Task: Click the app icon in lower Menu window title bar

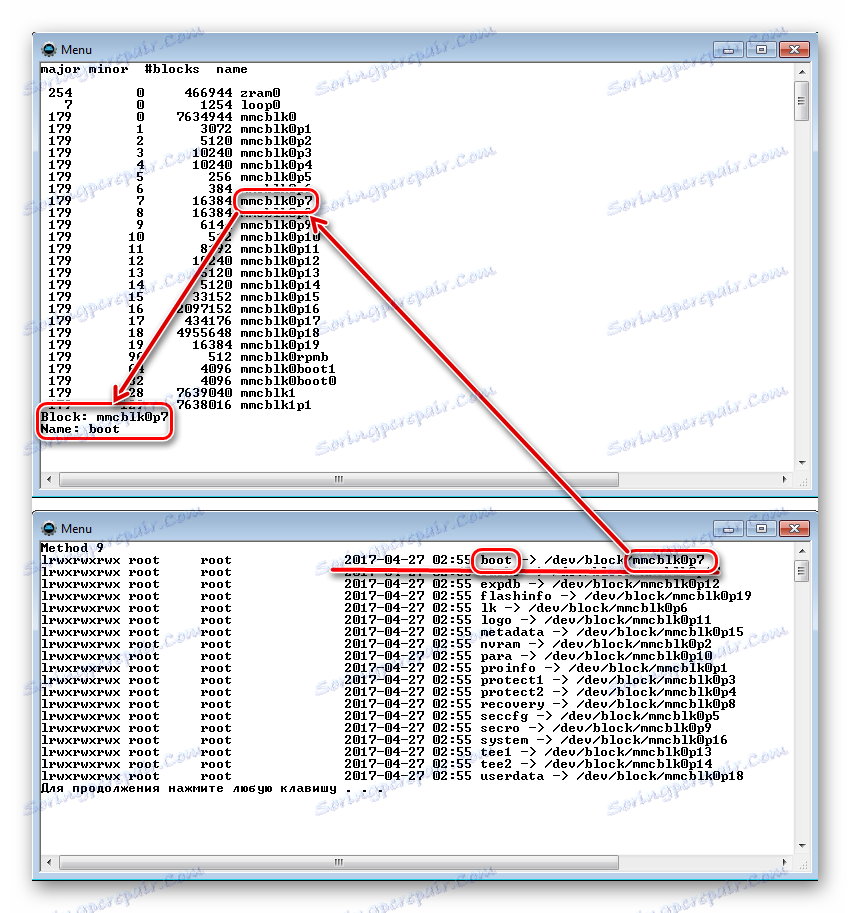Action: pos(49,529)
